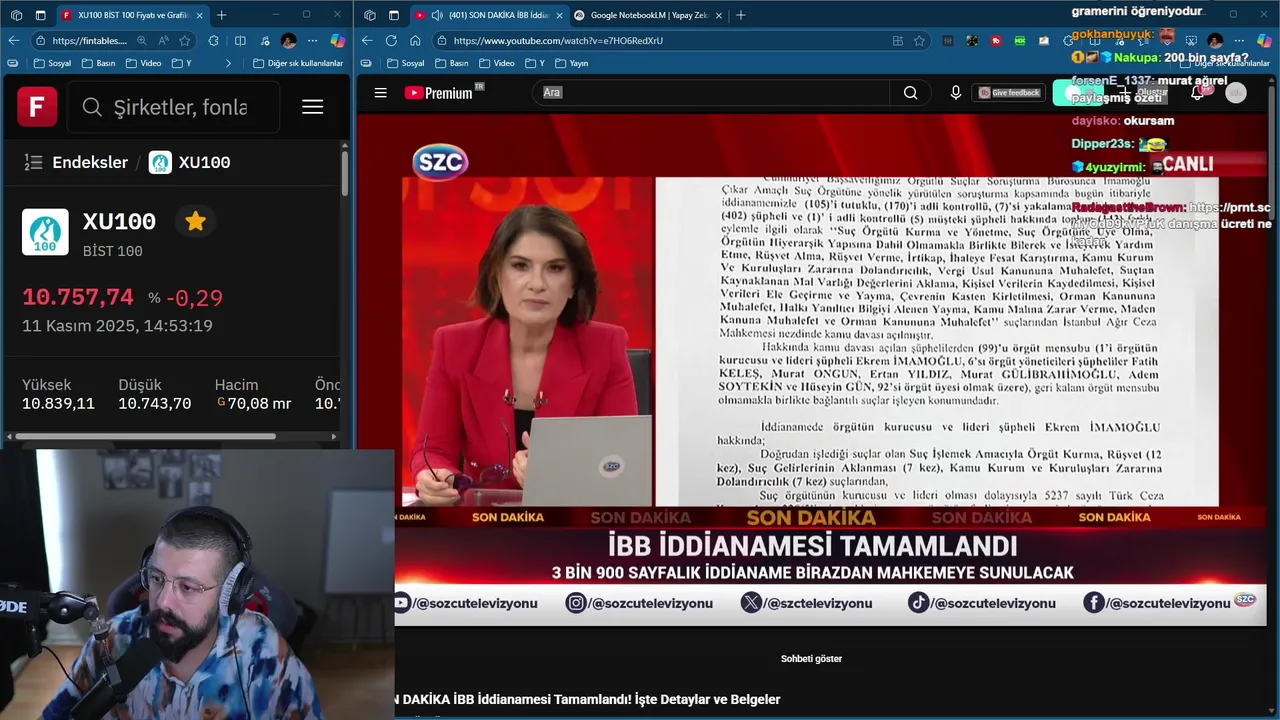This screenshot has width=1280, height=720.
Task: Click right arrow of stats scrollbar
Action: coord(334,436)
